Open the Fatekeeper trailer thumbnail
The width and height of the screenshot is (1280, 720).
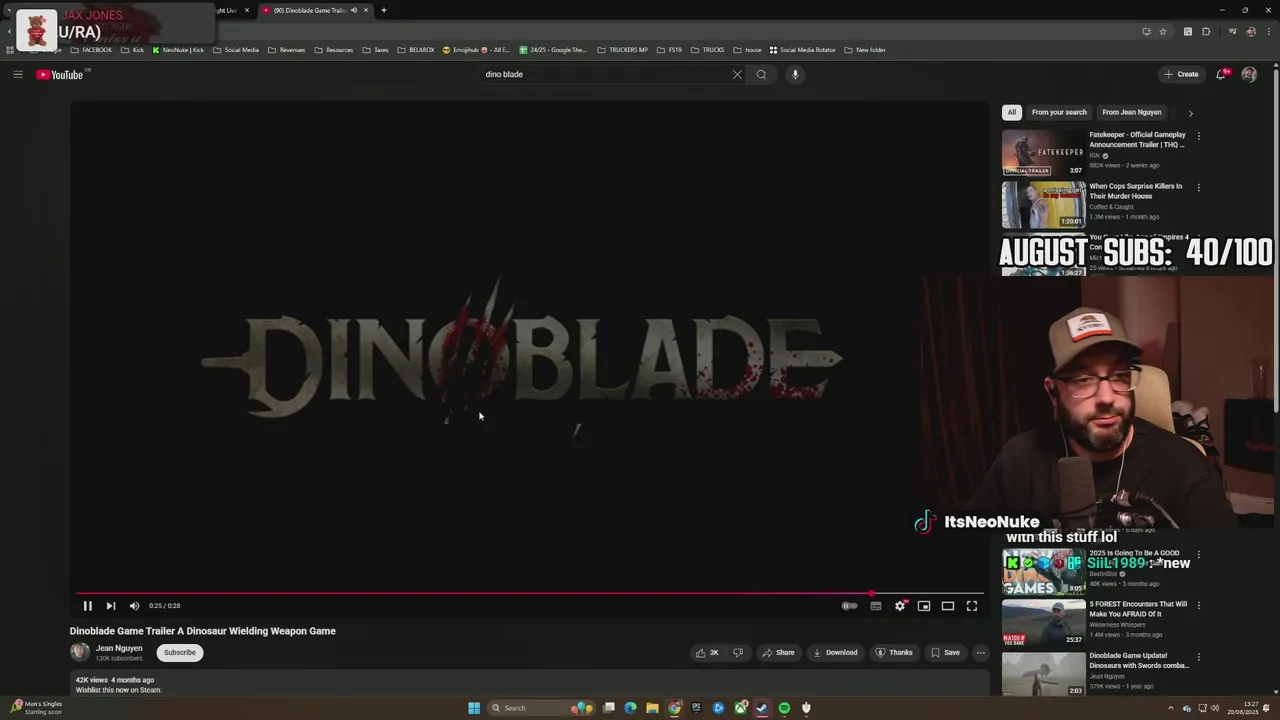1043,153
